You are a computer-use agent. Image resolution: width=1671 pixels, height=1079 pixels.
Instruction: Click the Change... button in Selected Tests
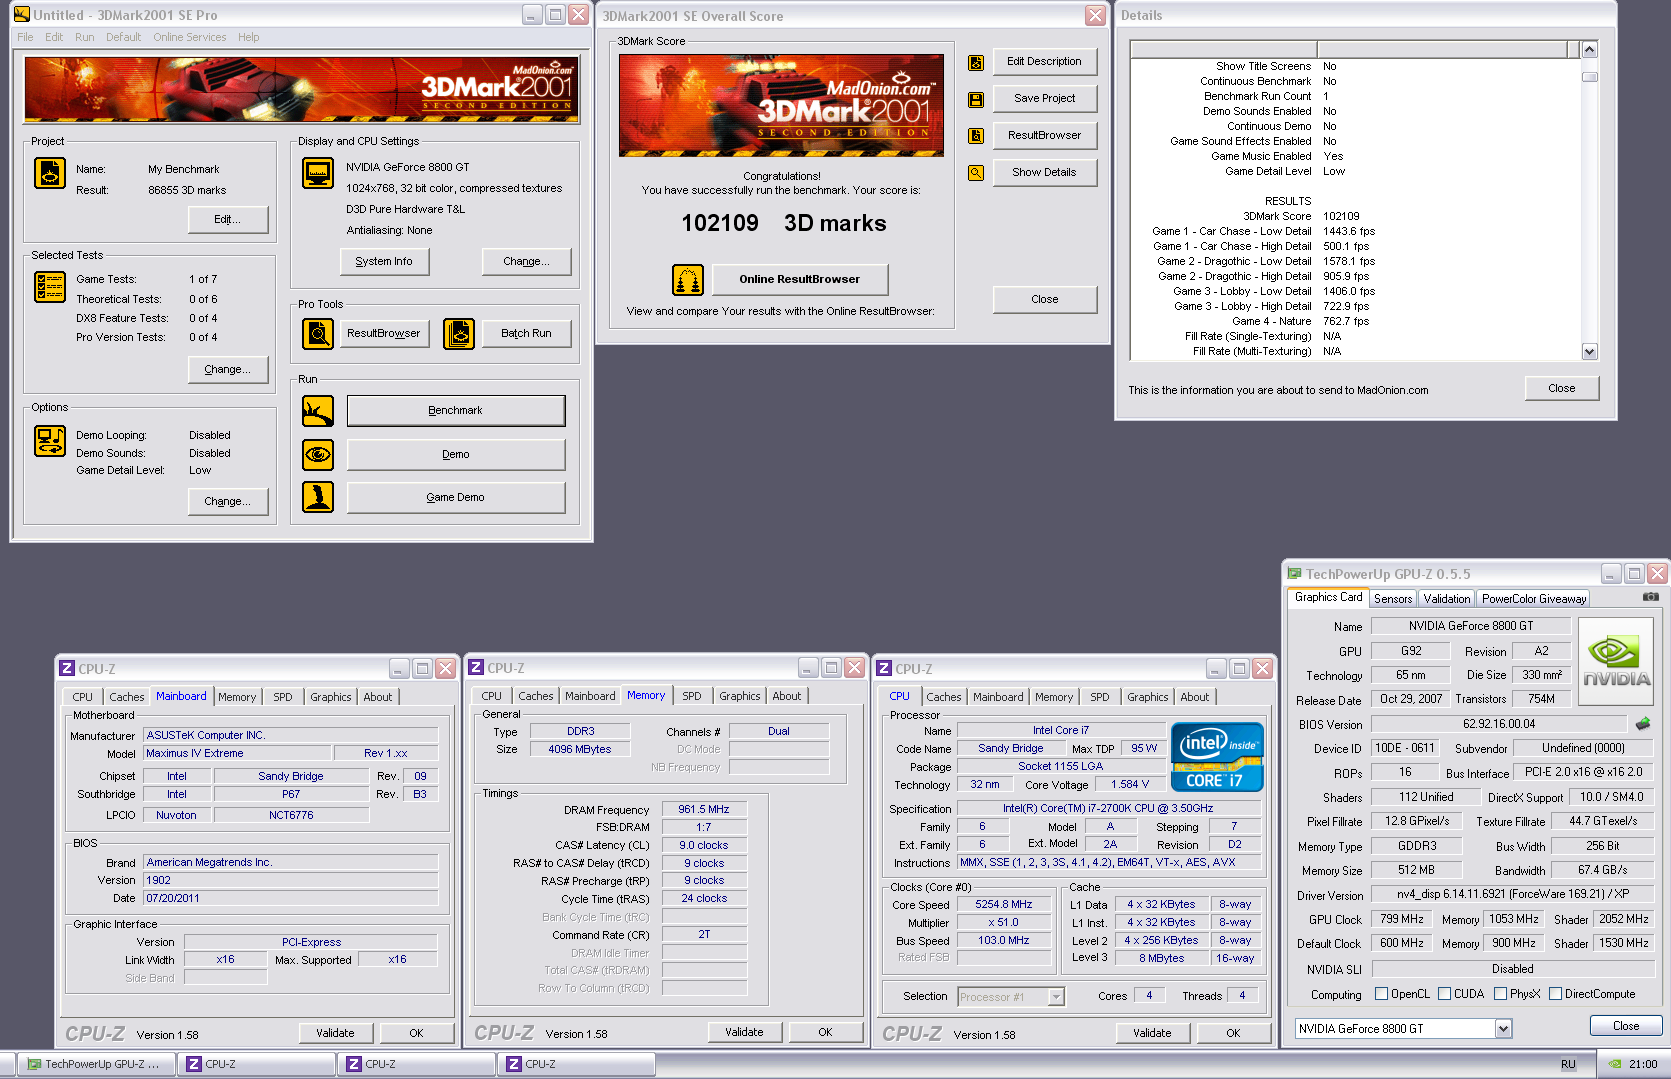(x=228, y=370)
